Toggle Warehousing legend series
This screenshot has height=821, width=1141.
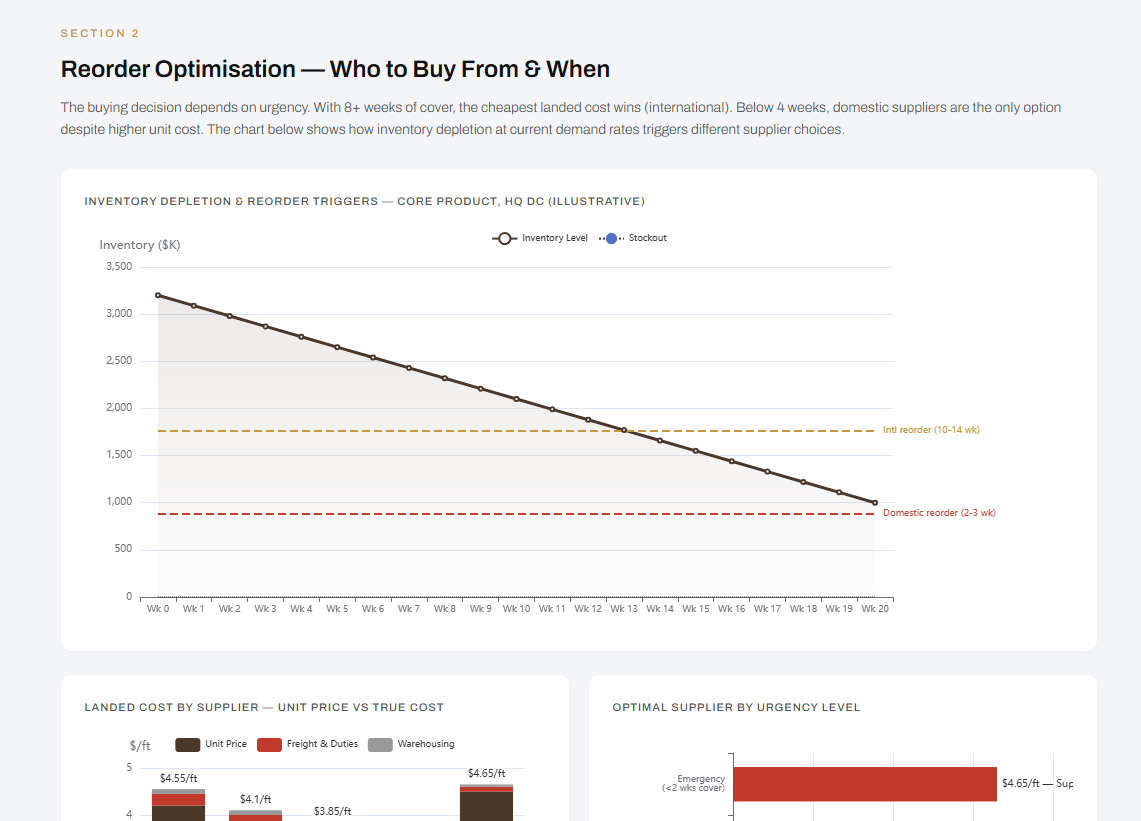pyautogui.click(x=411, y=744)
